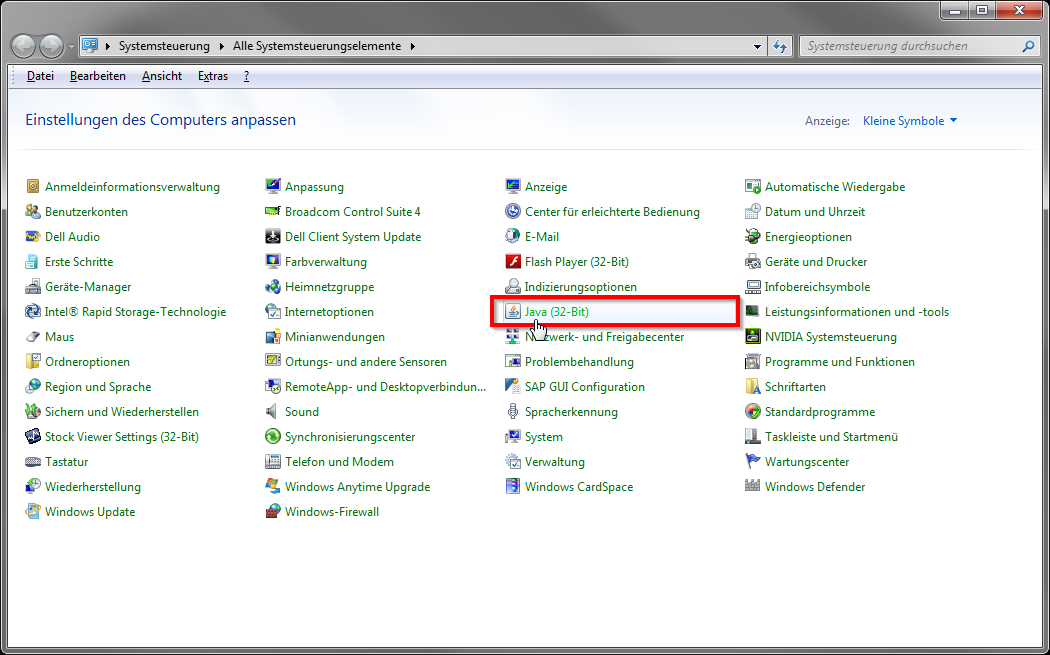The image size is (1050, 655).
Task: Expand the Alle Systemsteuerungselemente breadcrumb arrow
Action: tap(412, 46)
